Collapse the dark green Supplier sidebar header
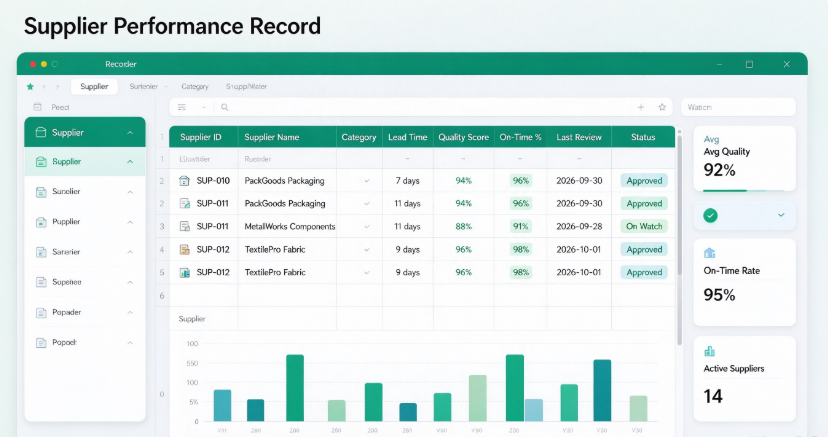 (130, 132)
